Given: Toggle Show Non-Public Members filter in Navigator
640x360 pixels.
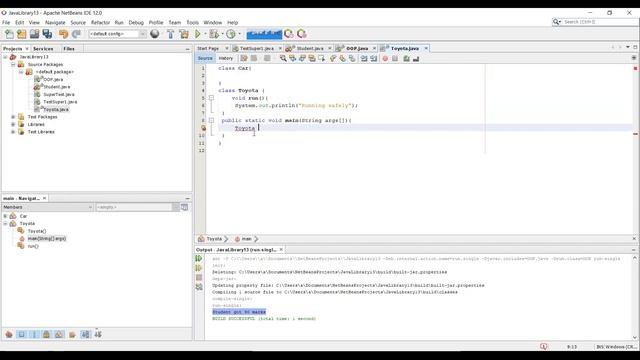Looking at the screenshot, I should [x=47, y=335].
